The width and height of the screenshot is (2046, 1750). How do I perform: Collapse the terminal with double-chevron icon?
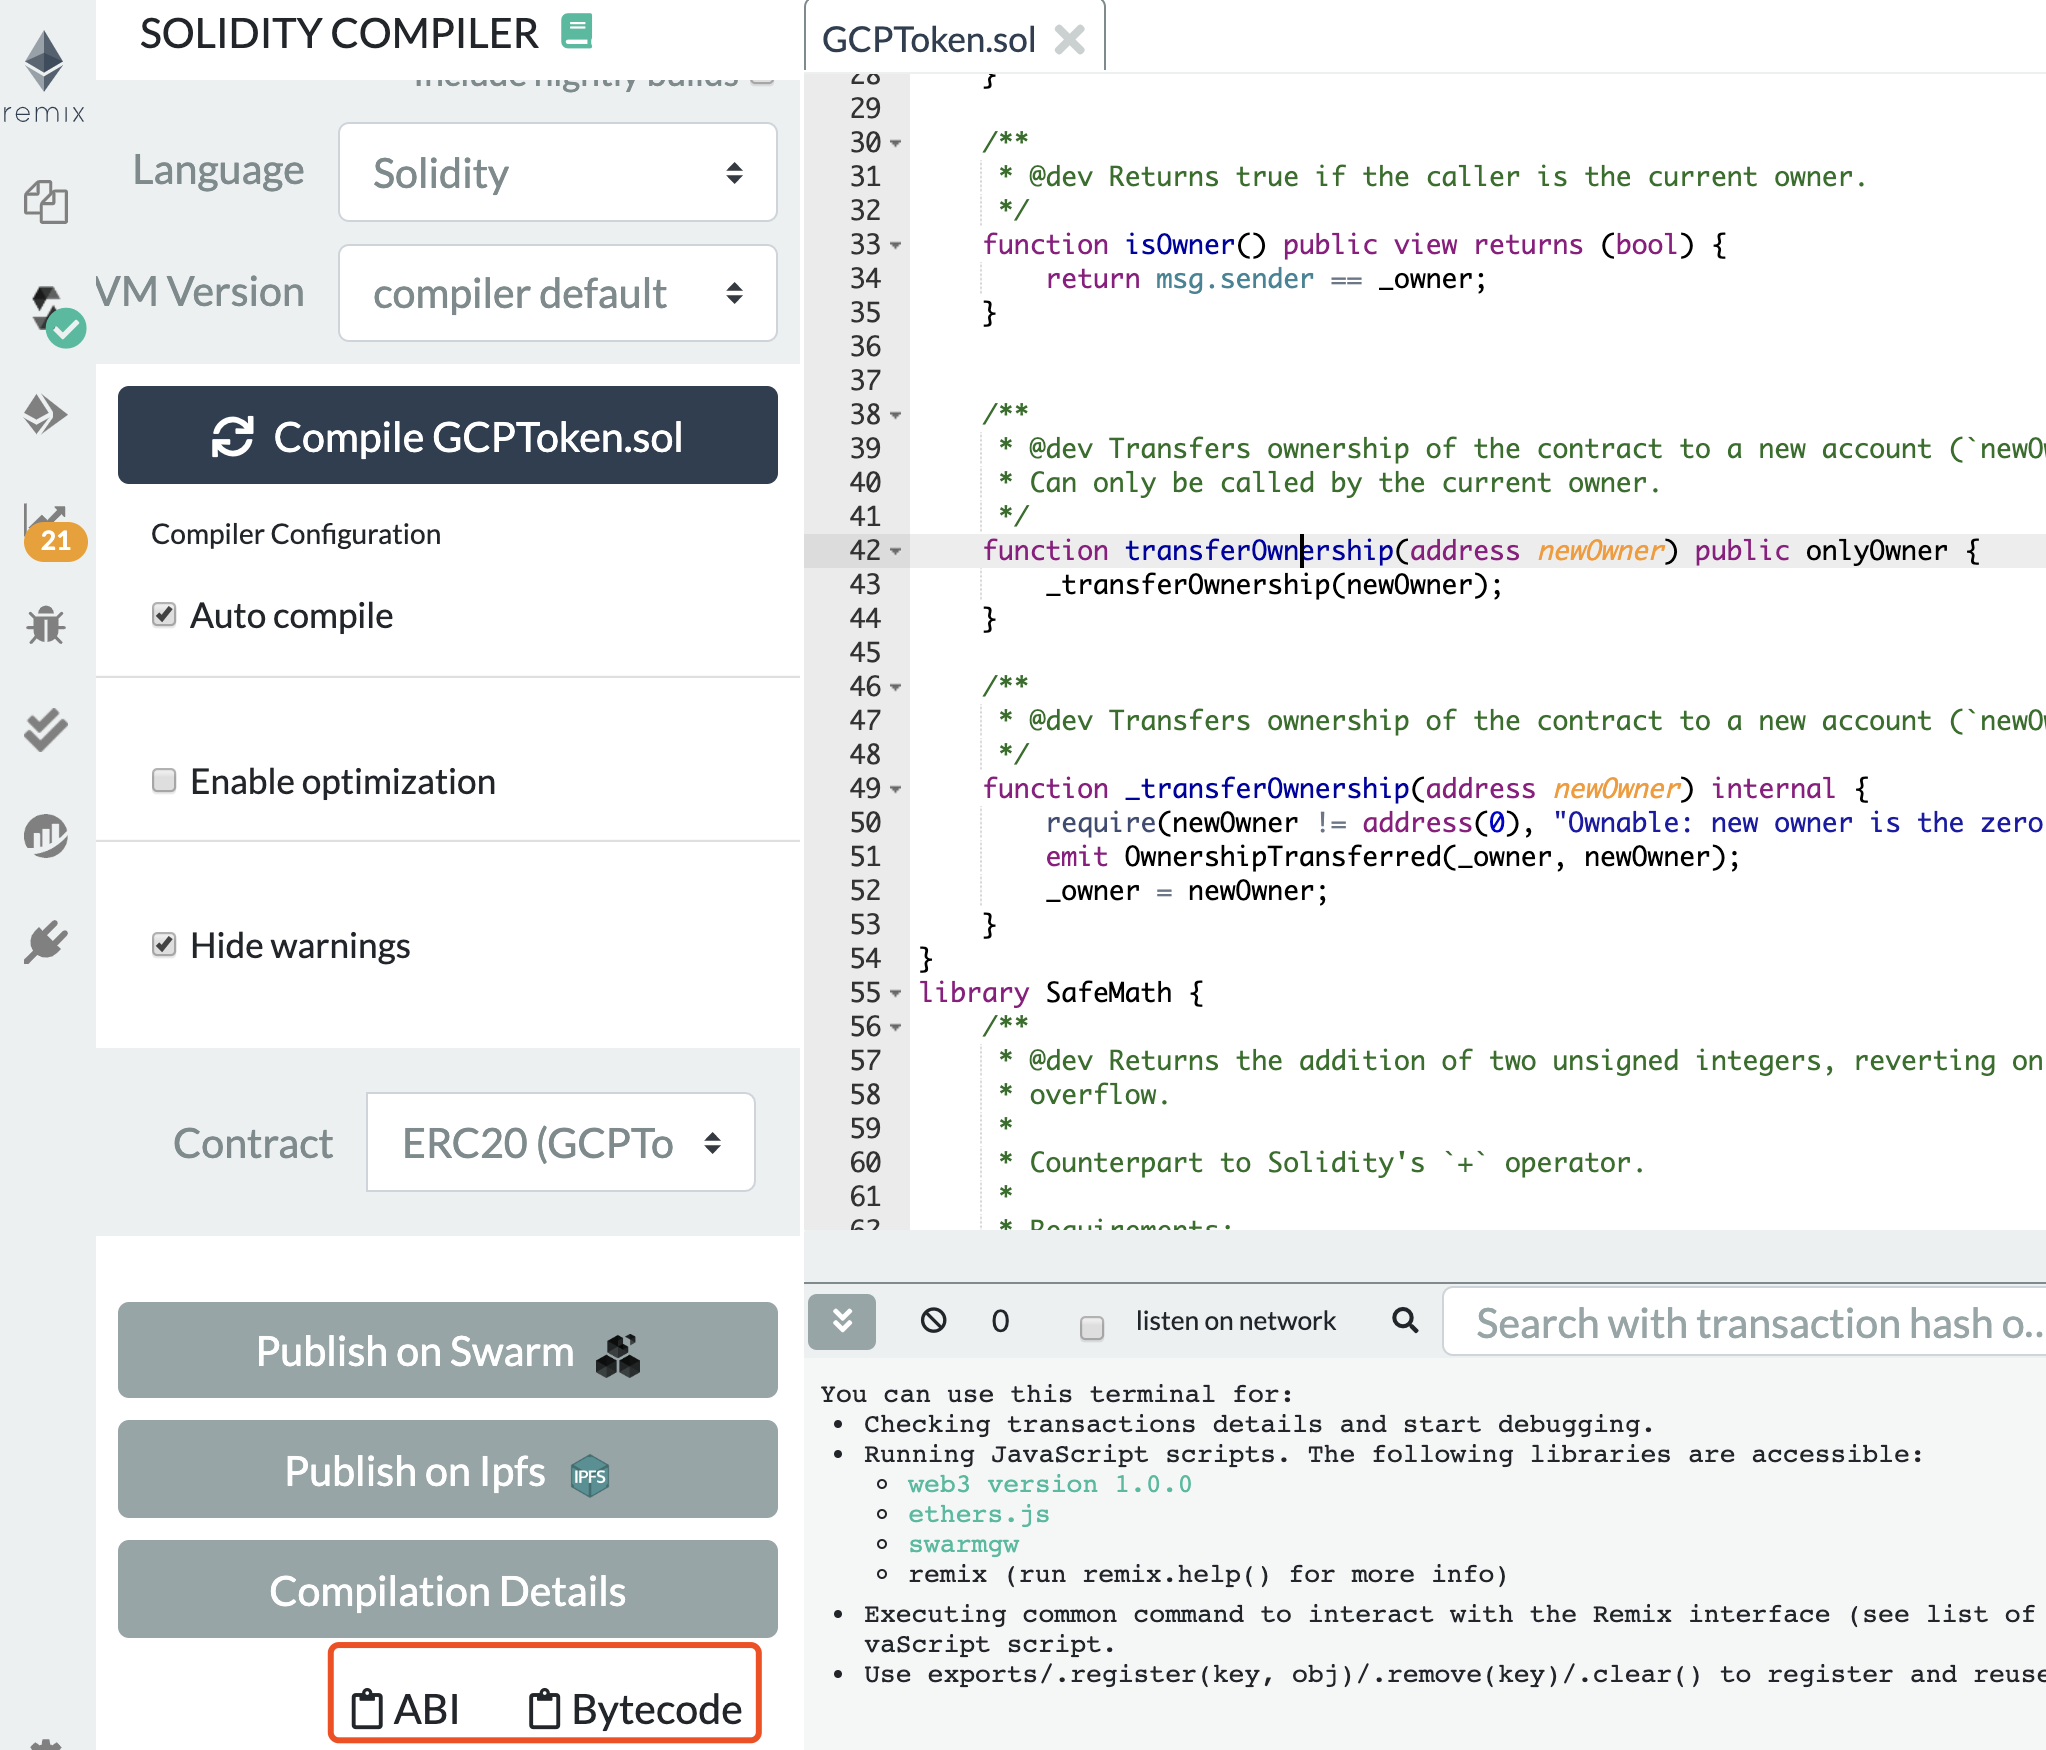(x=842, y=1321)
